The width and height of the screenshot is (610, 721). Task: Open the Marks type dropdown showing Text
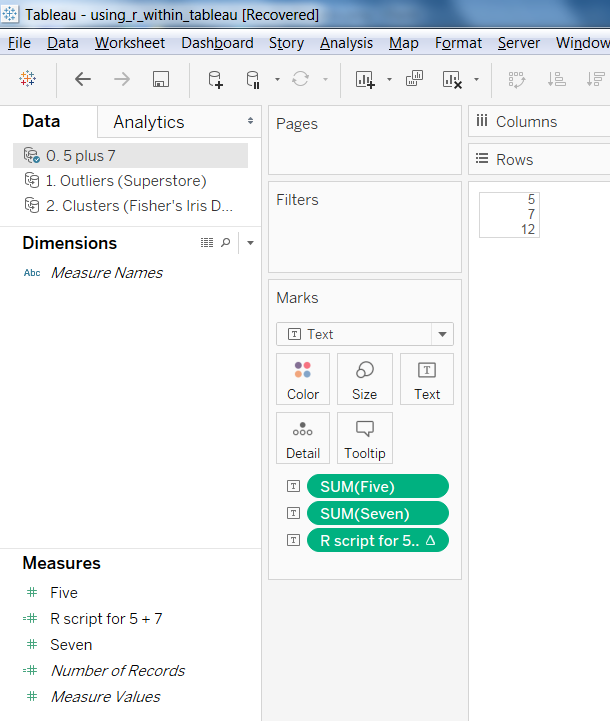(x=365, y=334)
